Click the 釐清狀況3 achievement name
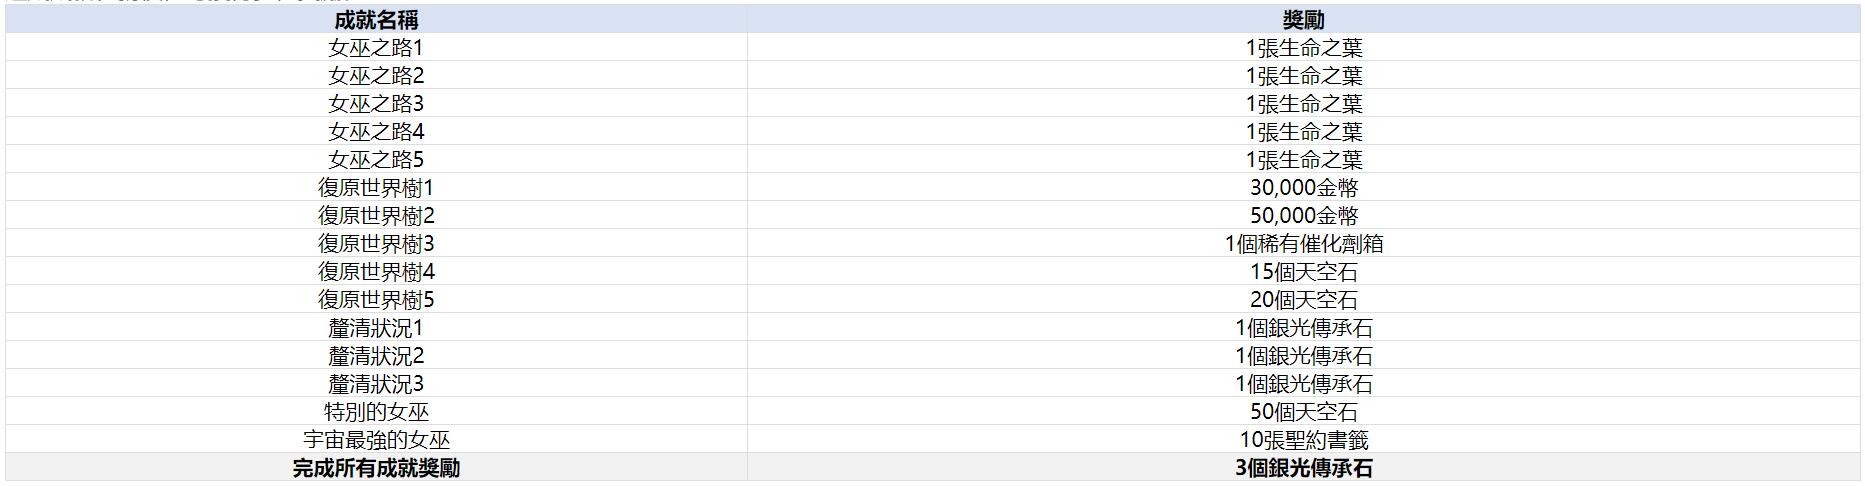The image size is (1865, 486). 376,384
